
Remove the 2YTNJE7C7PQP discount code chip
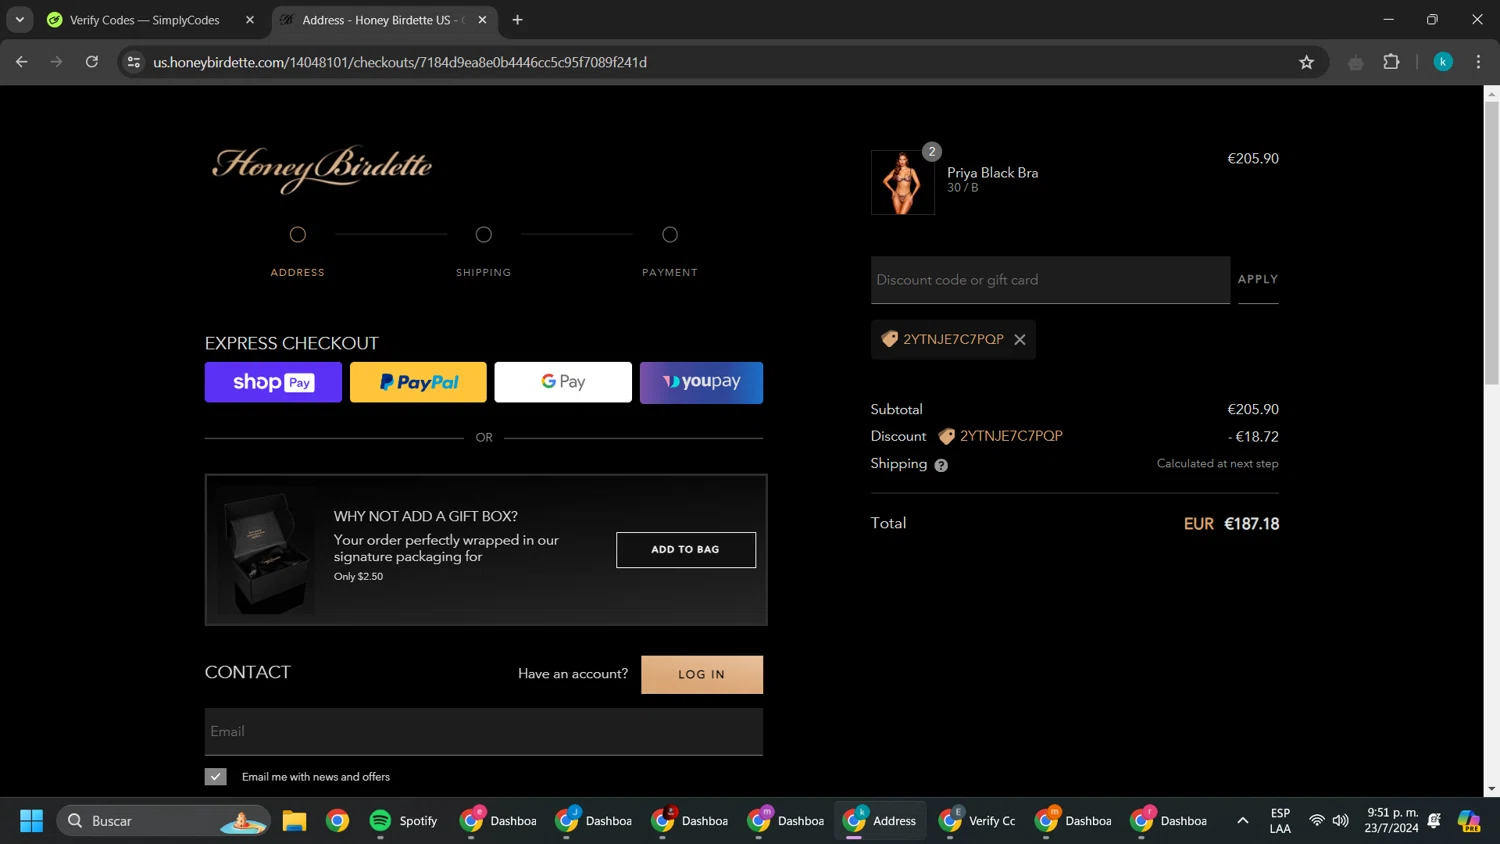click(1020, 340)
